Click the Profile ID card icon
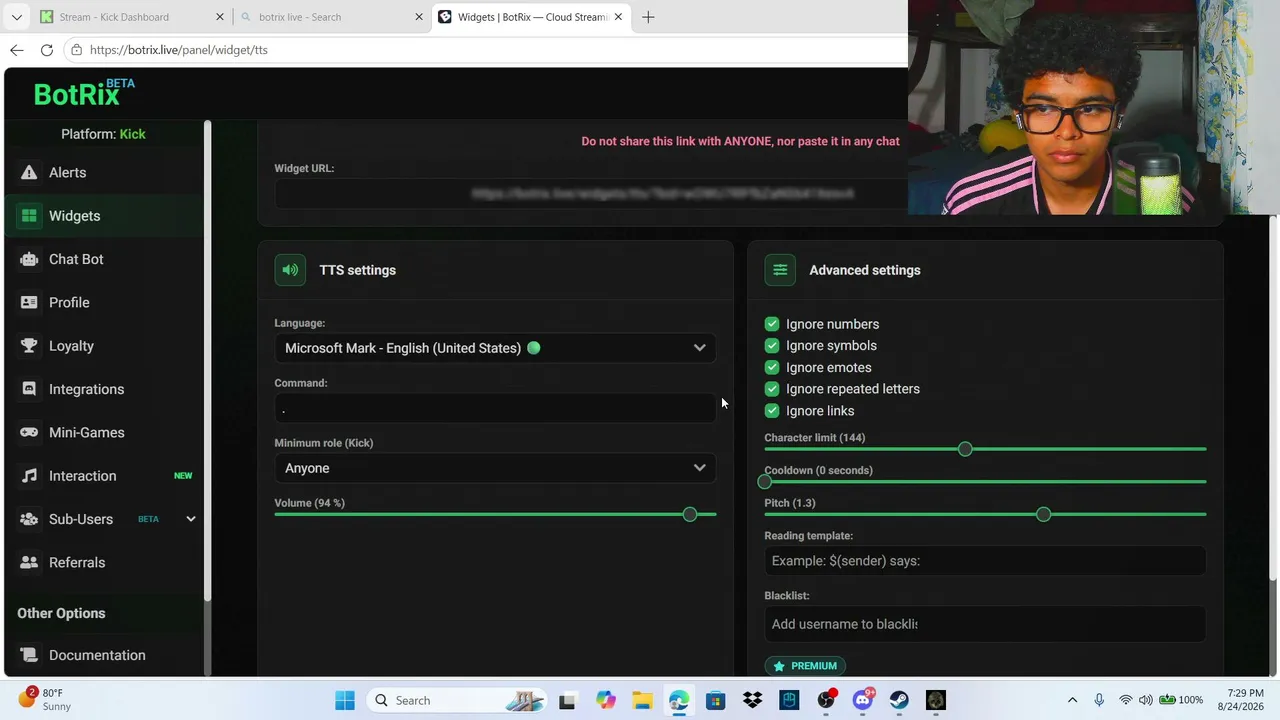 point(29,303)
